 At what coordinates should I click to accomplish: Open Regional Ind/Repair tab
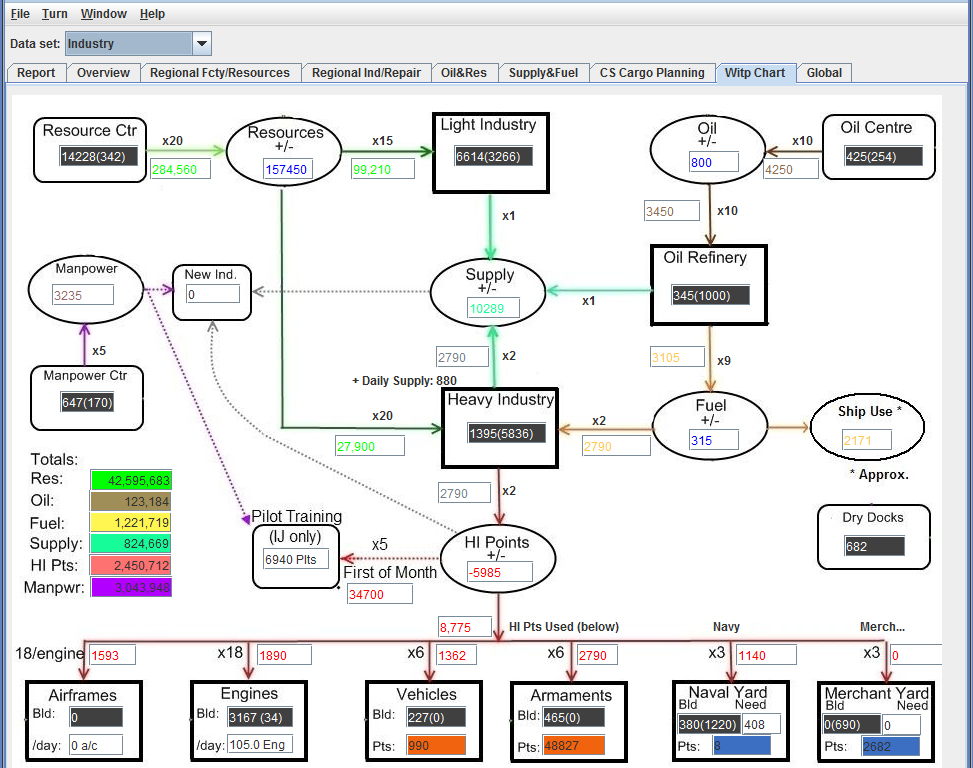pos(366,73)
